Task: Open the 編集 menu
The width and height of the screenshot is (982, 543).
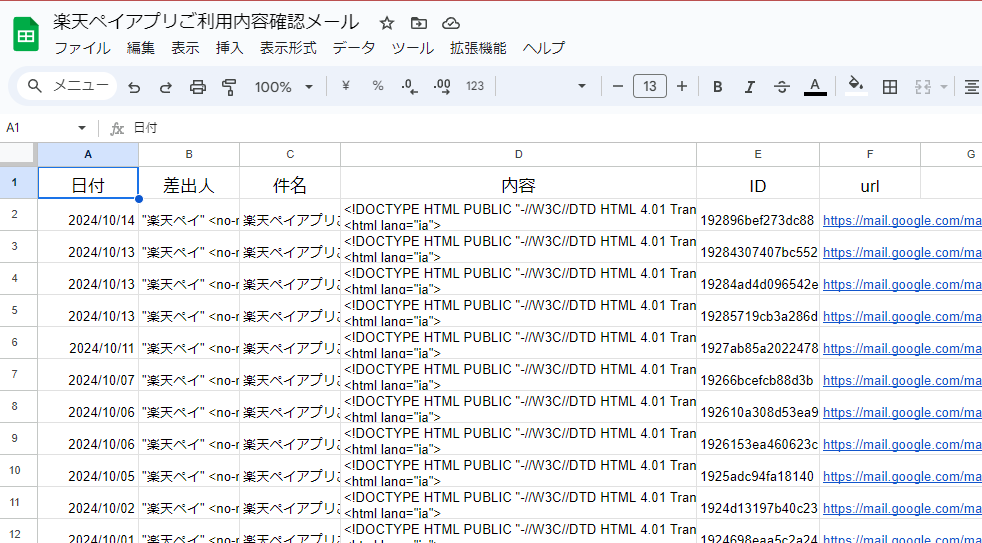Action: click(x=140, y=48)
